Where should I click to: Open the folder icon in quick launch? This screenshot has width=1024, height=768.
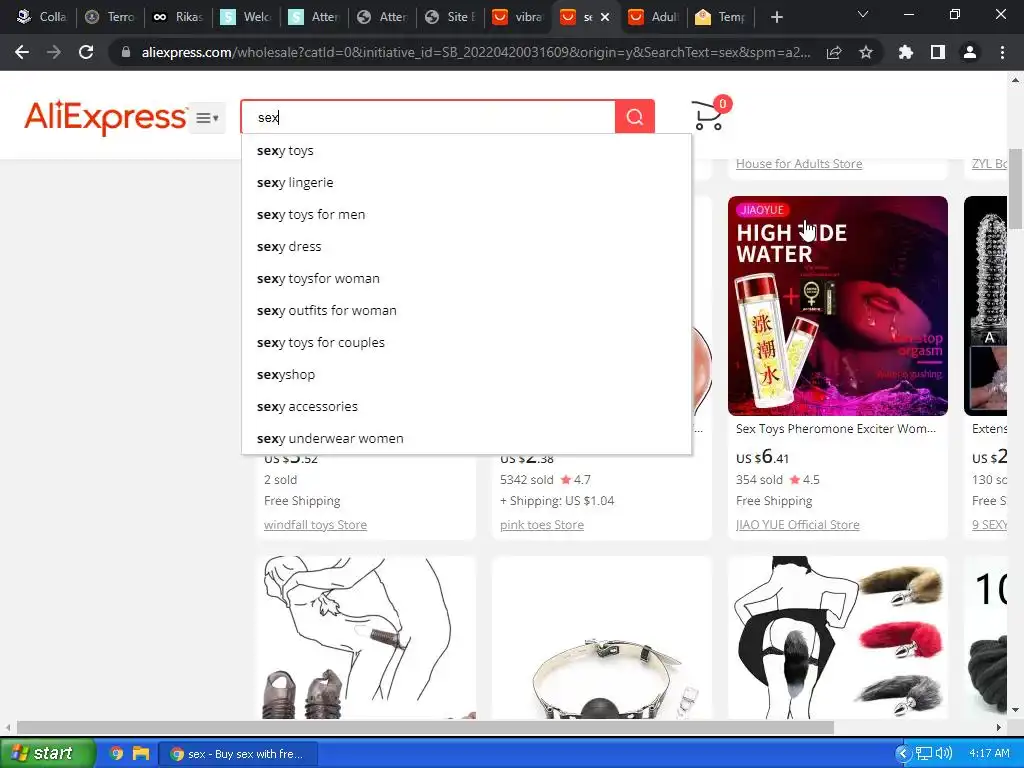tap(140, 754)
